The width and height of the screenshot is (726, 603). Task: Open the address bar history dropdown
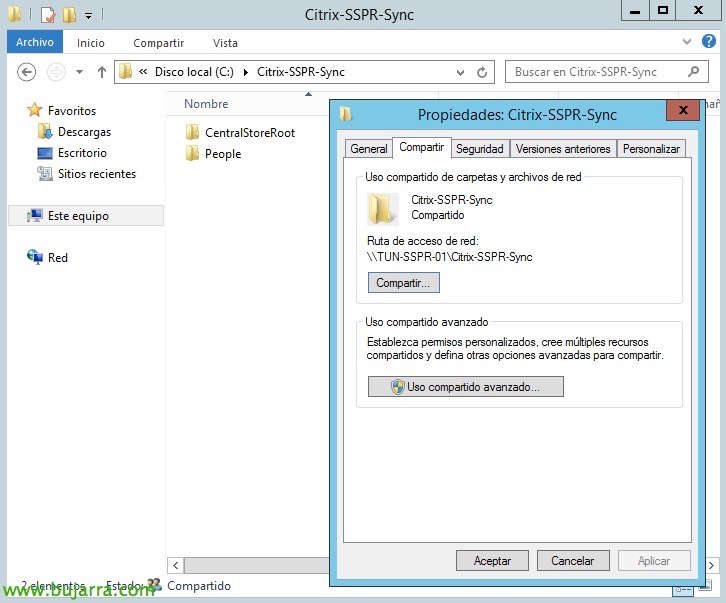tap(460, 73)
